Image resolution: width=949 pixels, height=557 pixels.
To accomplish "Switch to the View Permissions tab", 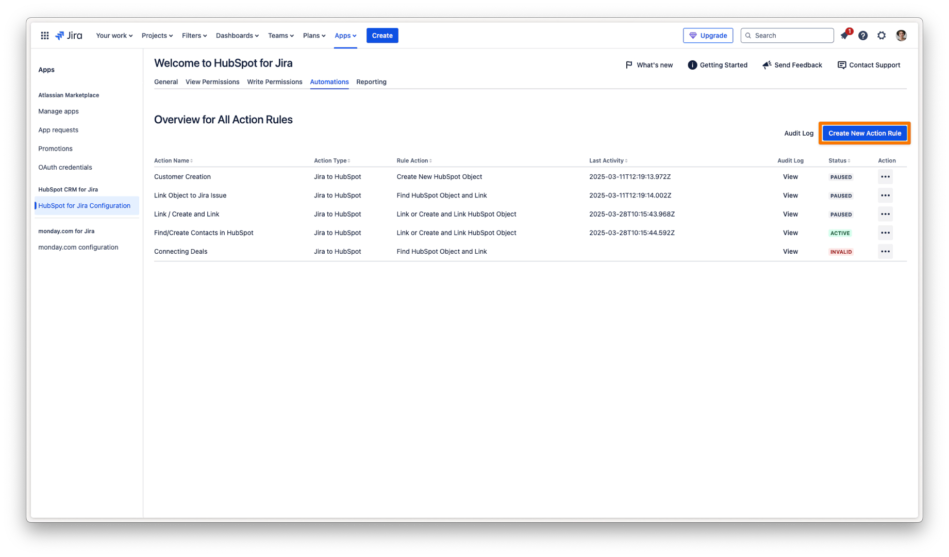I will (x=212, y=82).
